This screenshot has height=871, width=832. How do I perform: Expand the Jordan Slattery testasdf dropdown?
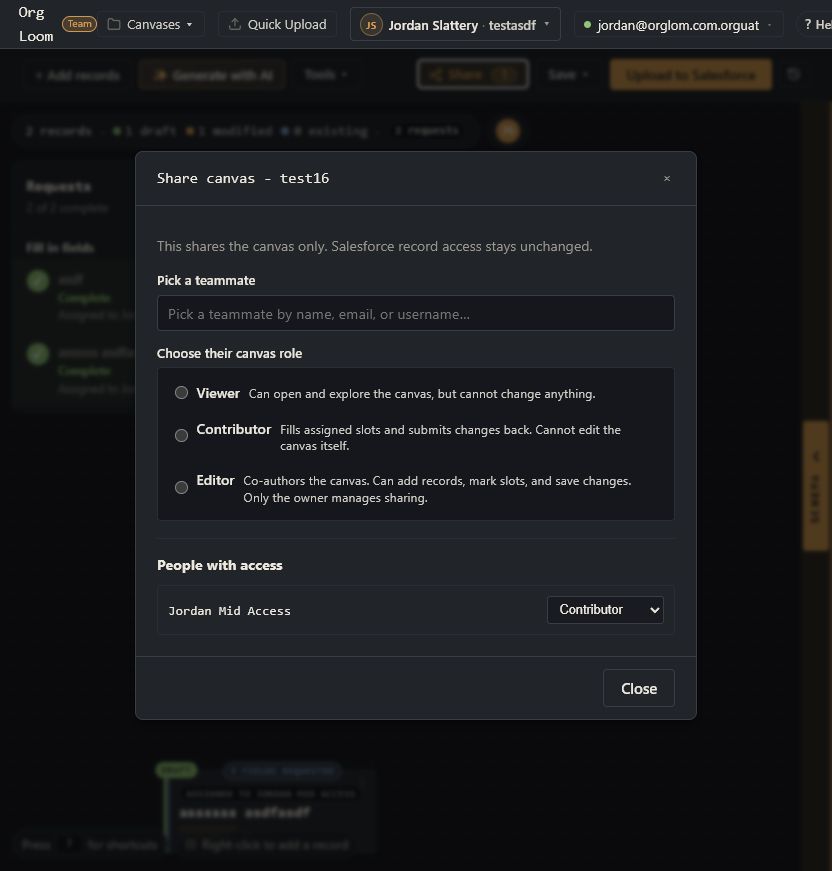click(547, 24)
